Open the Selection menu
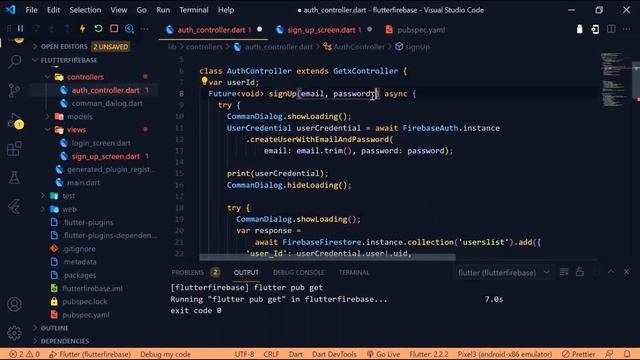This screenshot has height=360, width=640. [x=85, y=10]
